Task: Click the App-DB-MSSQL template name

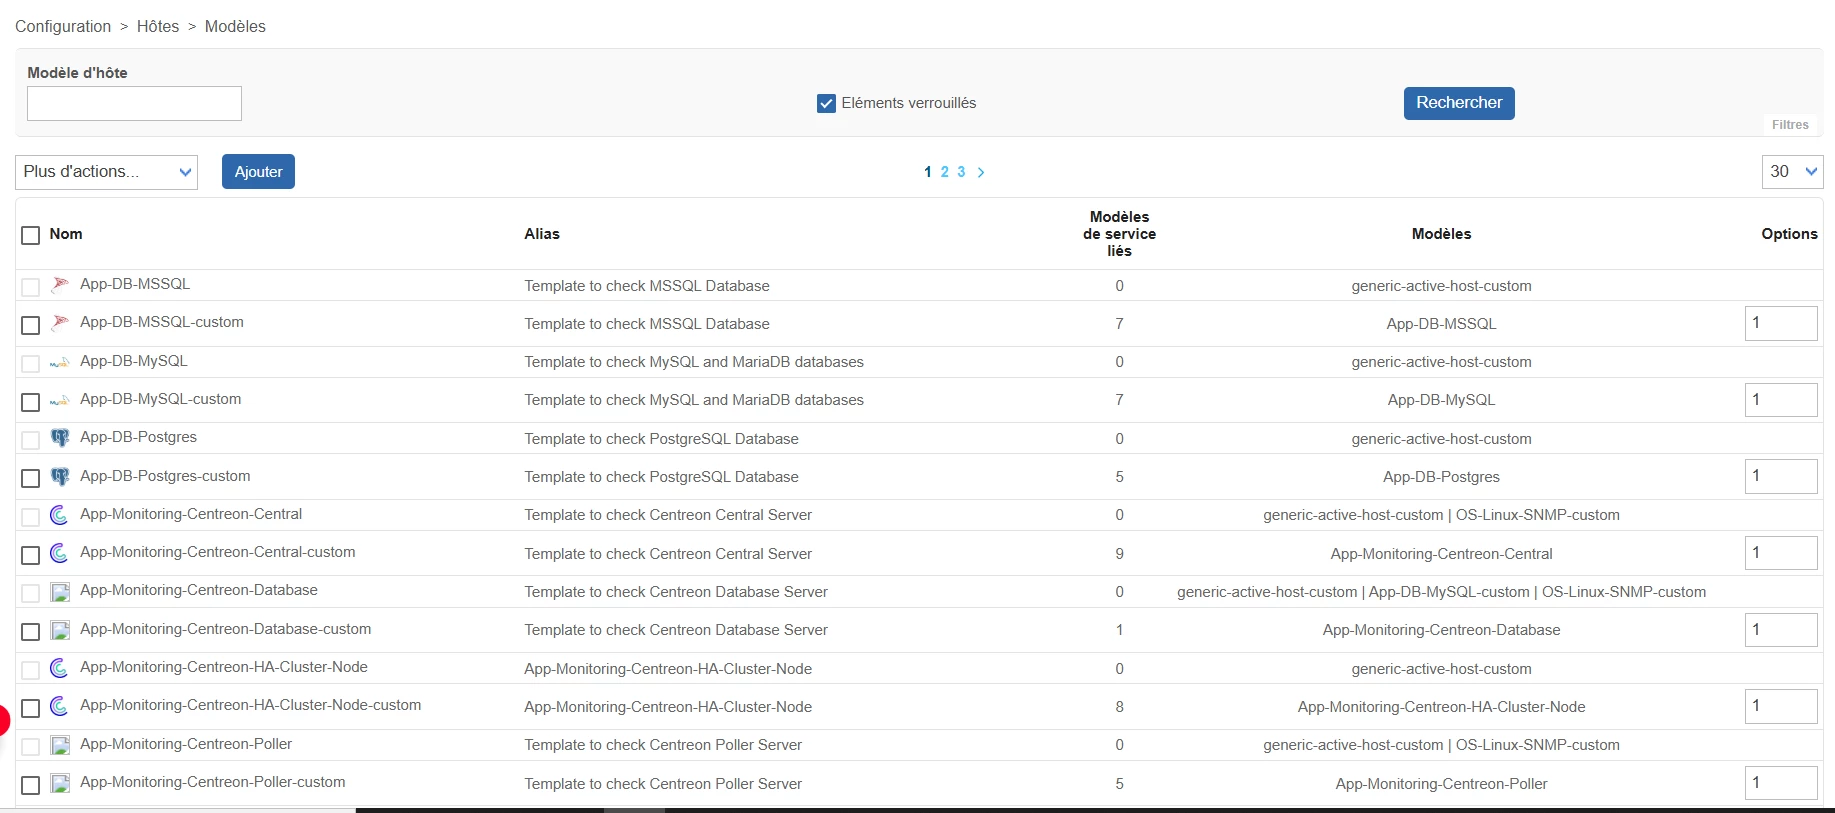Action: point(135,284)
